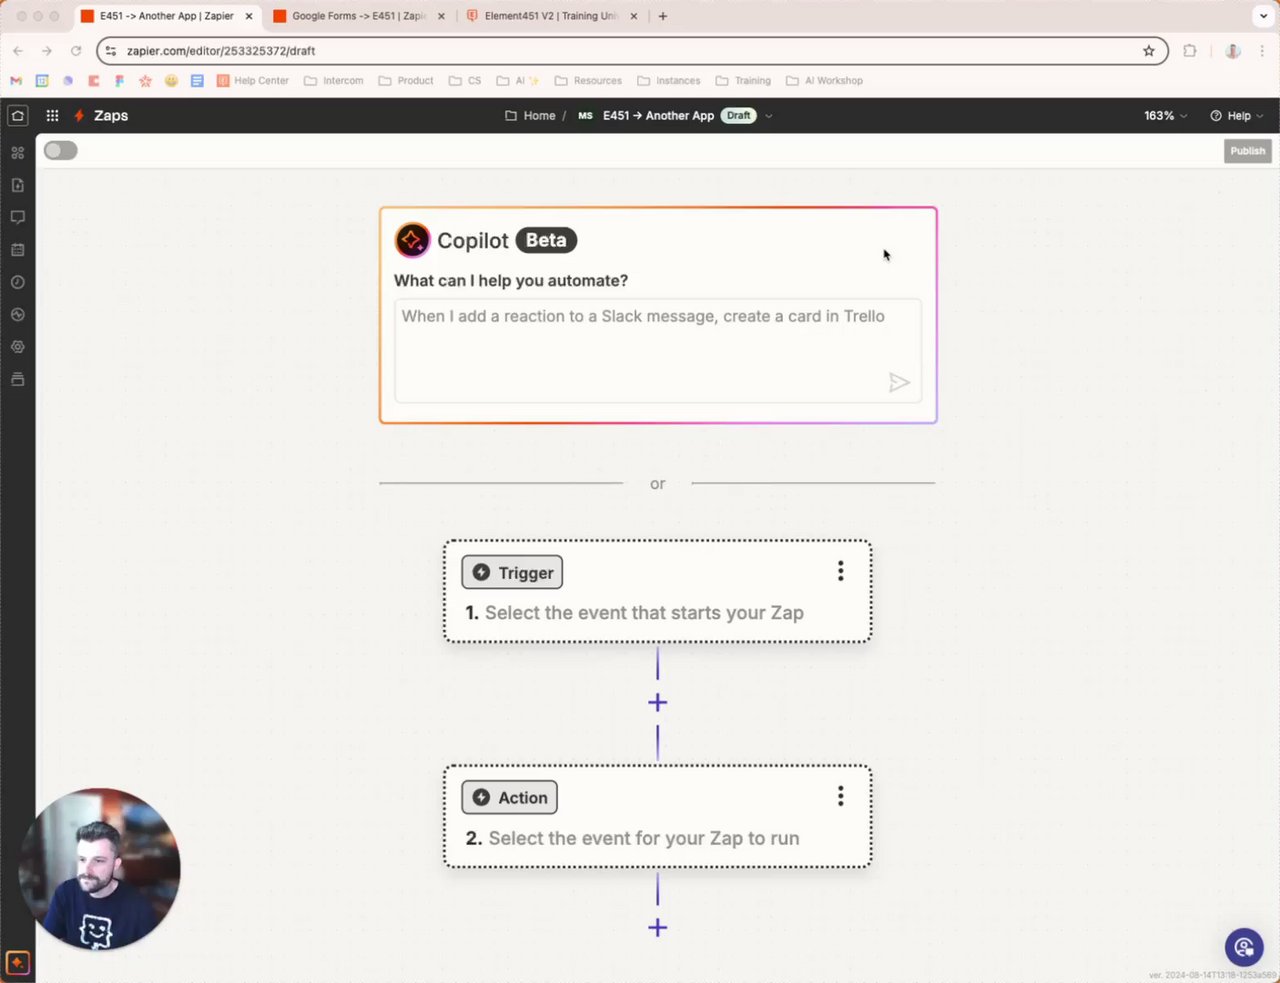The height and width of the screenshot is (983, 1280).
Task: Open the versions stack sidebar icon
Action: click(17, 379)
